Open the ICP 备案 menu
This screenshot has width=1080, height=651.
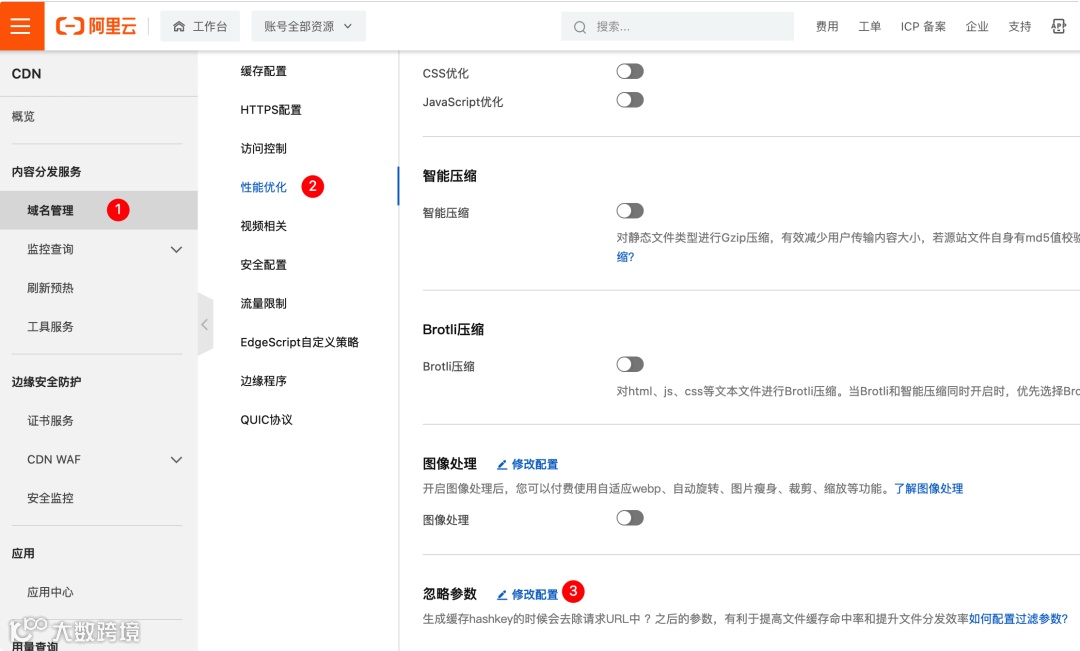(x=923, y=26)
